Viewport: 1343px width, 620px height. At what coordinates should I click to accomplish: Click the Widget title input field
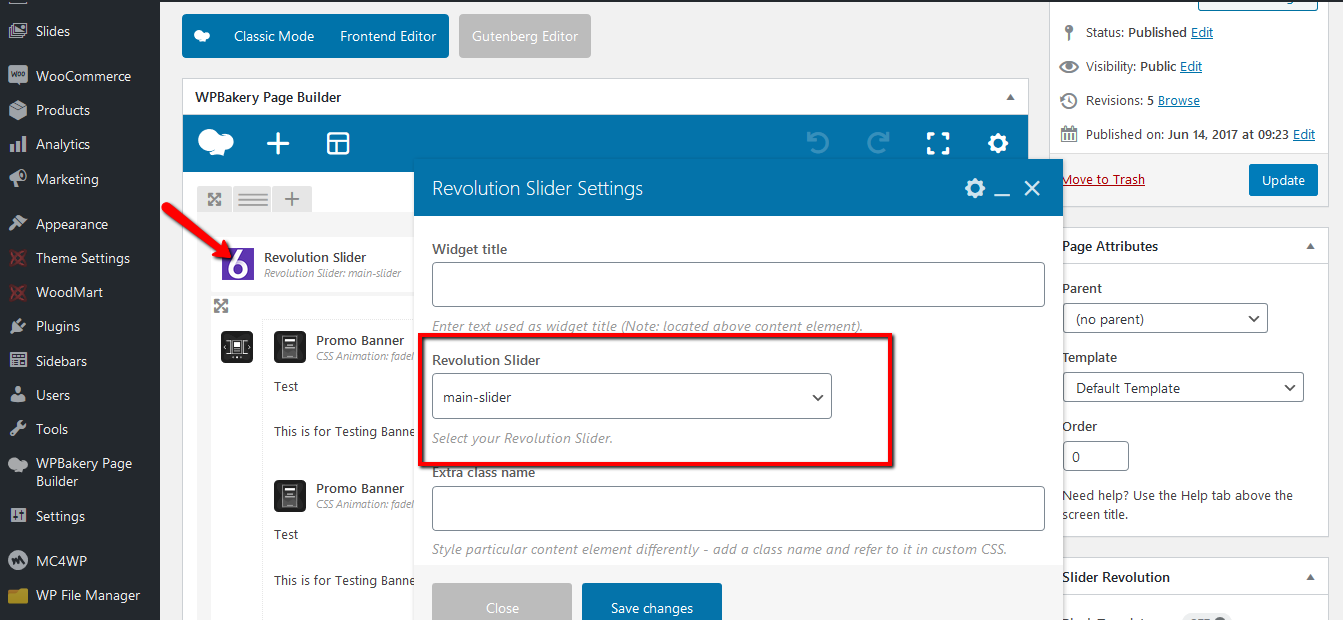(738, 285)
